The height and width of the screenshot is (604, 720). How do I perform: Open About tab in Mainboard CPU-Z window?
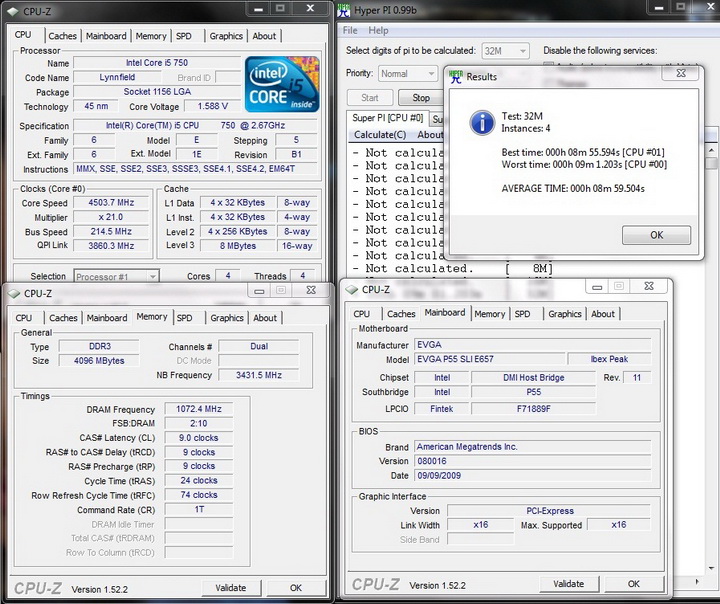point(602,314)
